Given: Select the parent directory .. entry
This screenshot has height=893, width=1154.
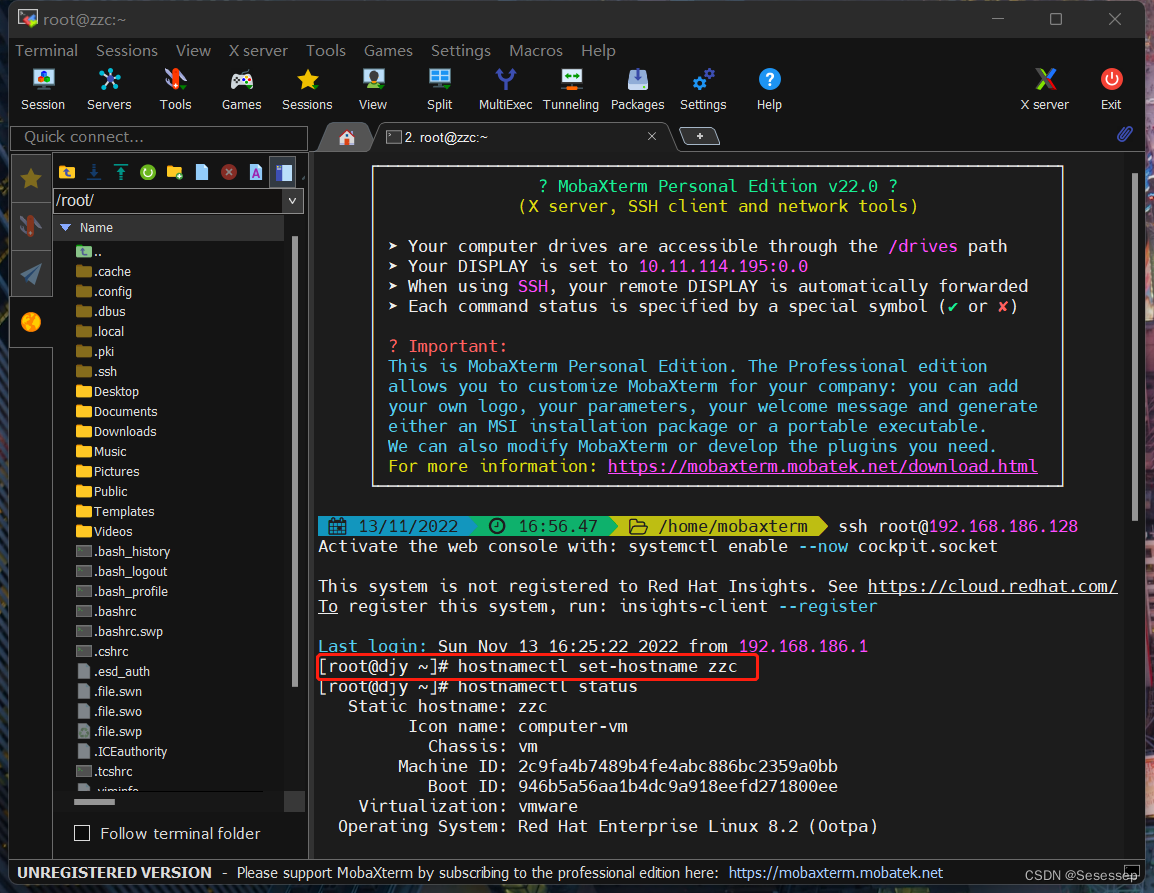Looking at the screenshot, I should (x=88, y=252).
